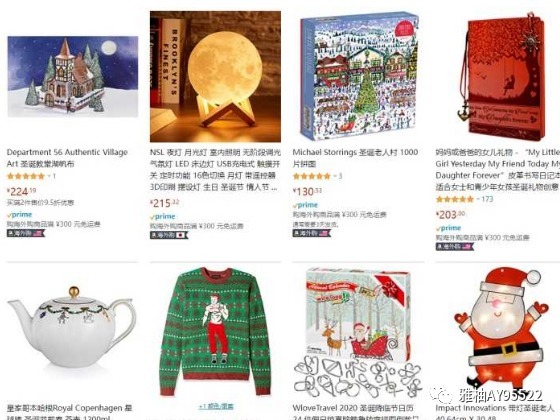Click the star rating of the Village Art item

26,176
